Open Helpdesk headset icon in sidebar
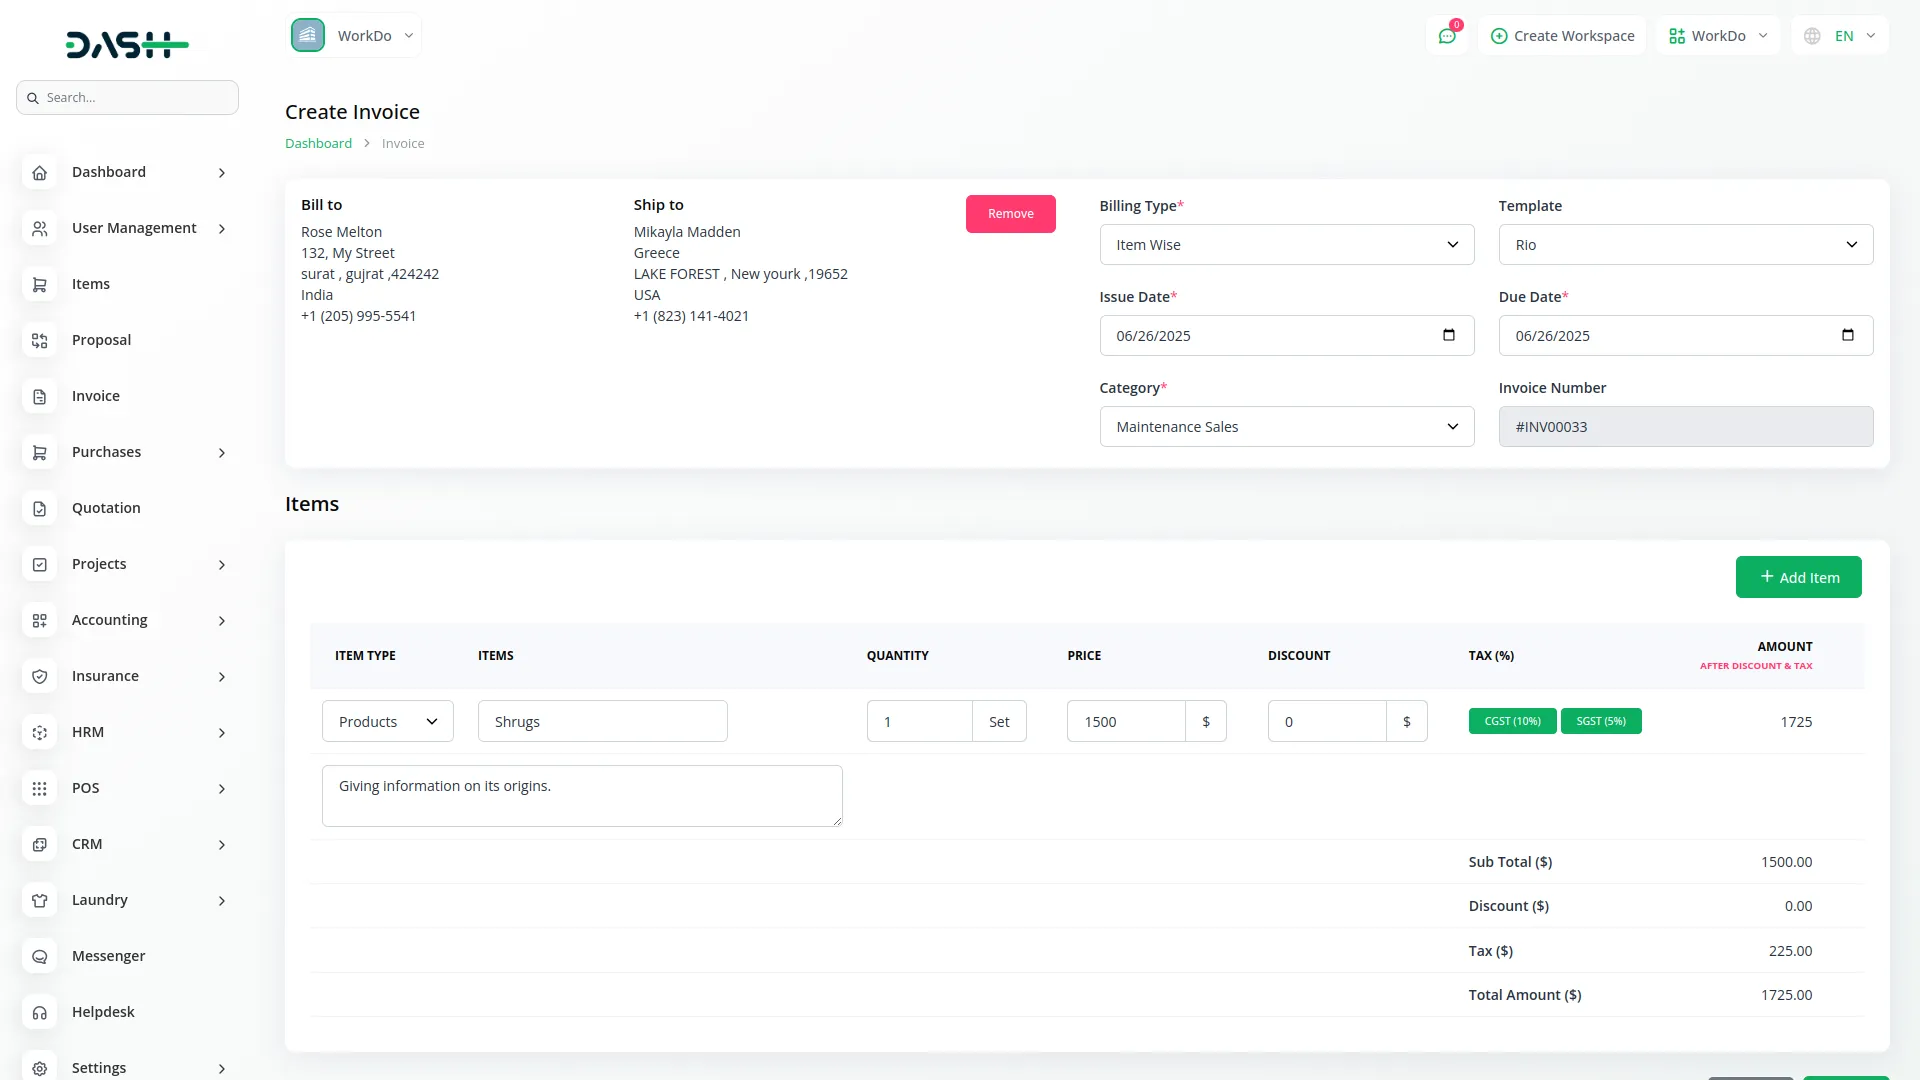The width and height of the screenshot is (1920, 1080). [39, 1013]
